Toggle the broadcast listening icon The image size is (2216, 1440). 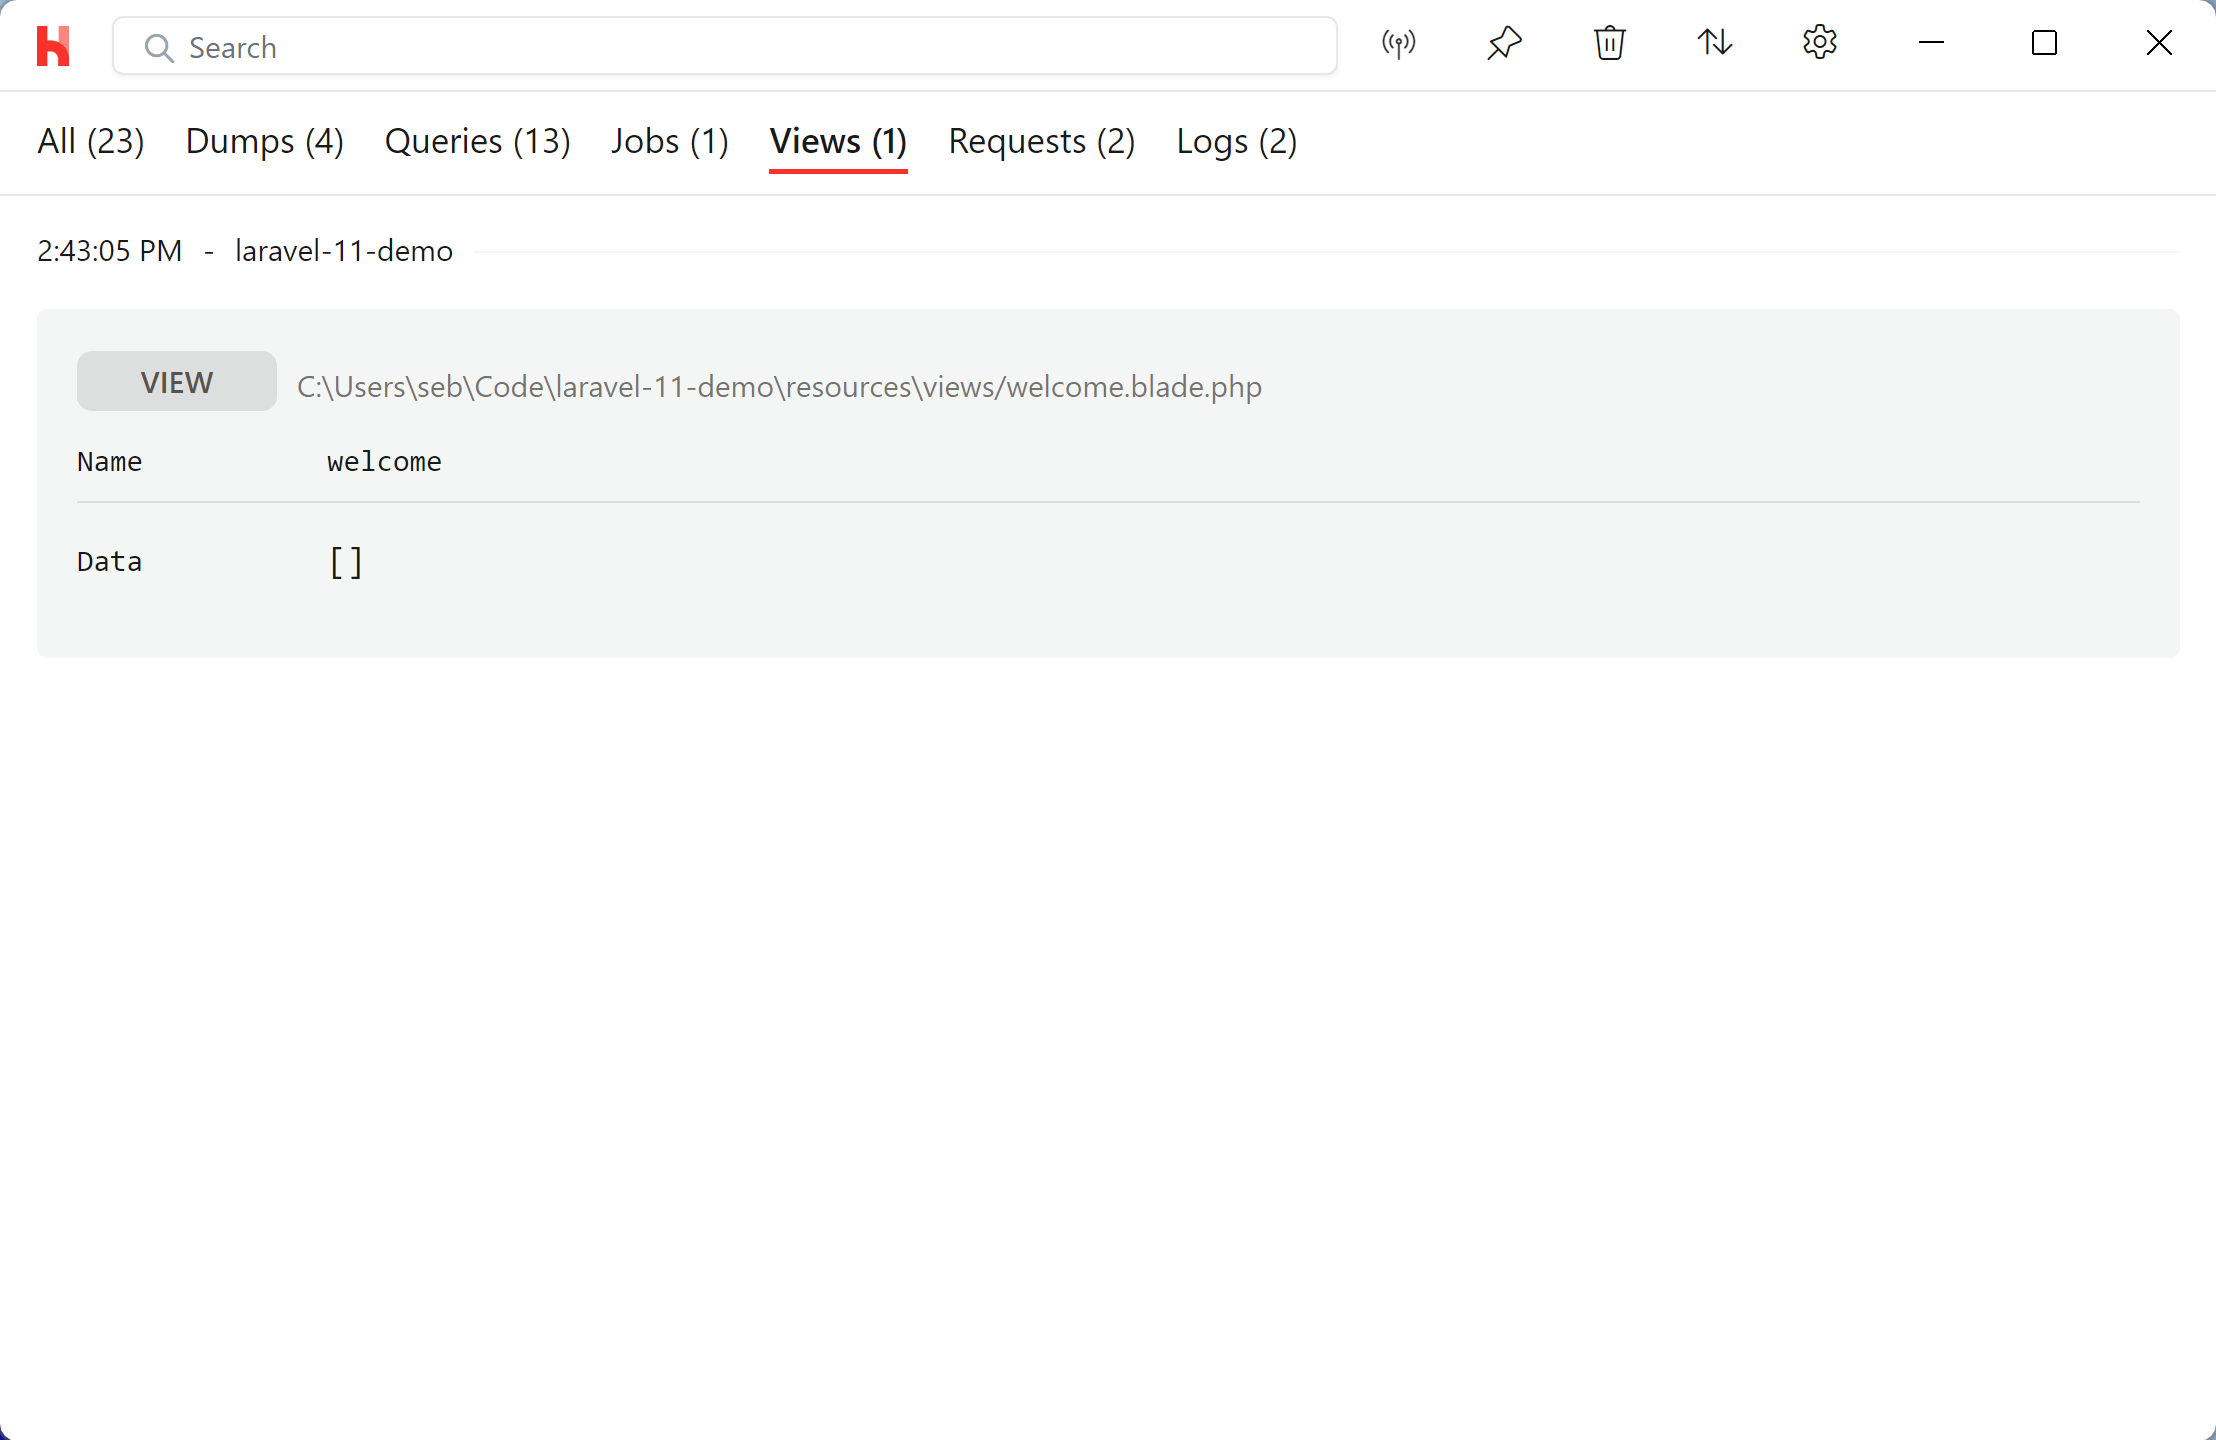pyautogui.click(x=1398, y=43)
